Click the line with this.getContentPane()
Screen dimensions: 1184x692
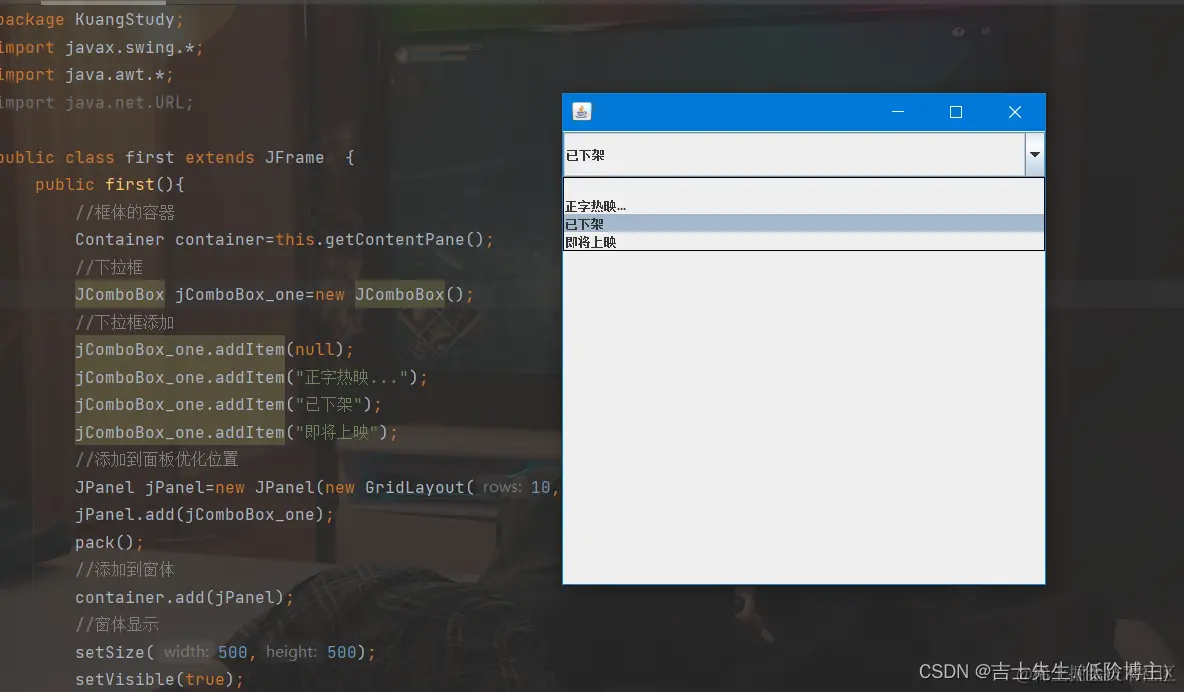(284, 239)
